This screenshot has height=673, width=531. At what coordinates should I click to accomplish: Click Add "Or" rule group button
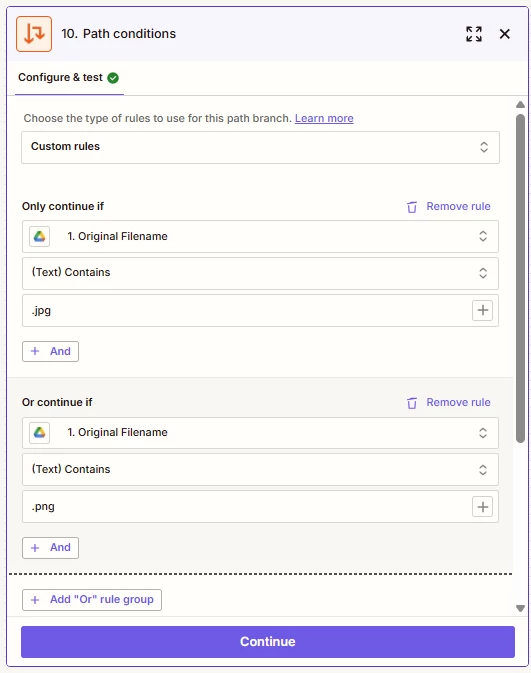click(x=92, y=600)
